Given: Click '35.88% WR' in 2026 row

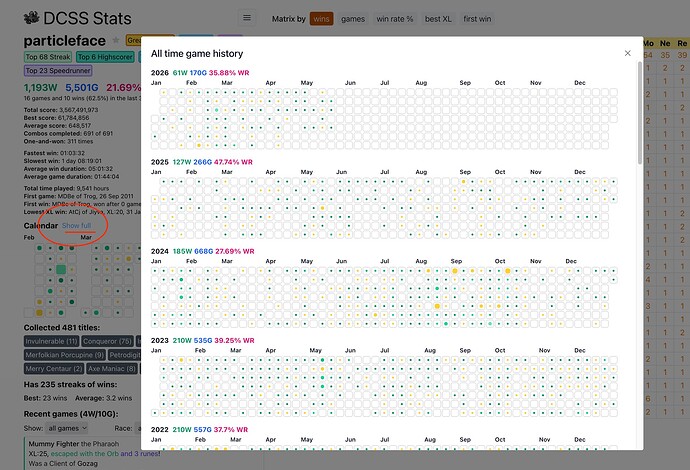Looking at the screenshot, I should pyautogui.click(x=229, y=73).
